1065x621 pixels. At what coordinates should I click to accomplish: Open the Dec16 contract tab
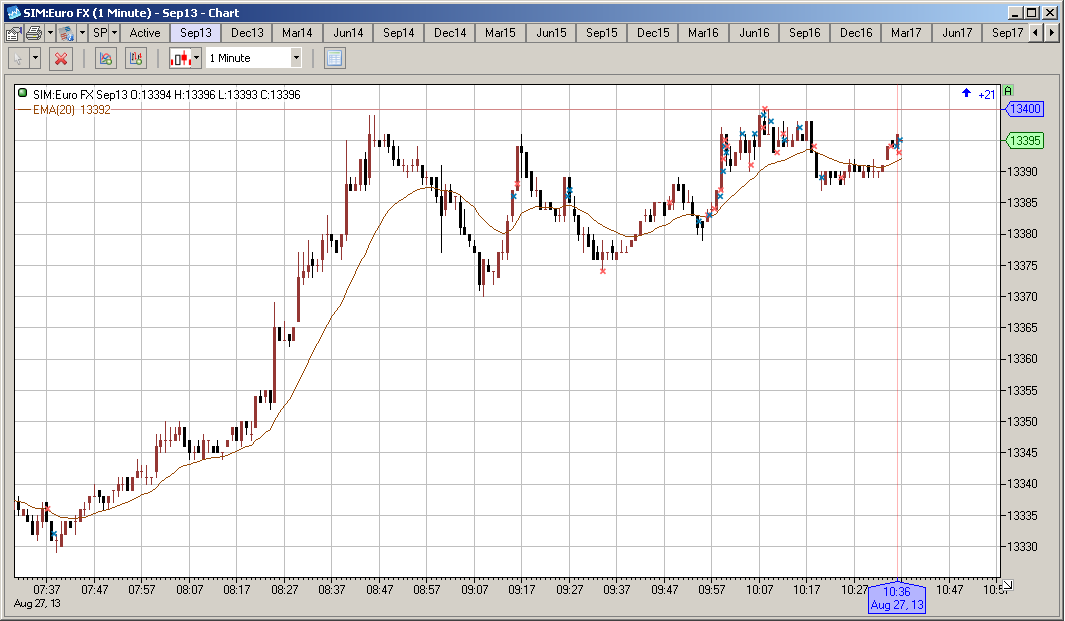click(856, 33)
